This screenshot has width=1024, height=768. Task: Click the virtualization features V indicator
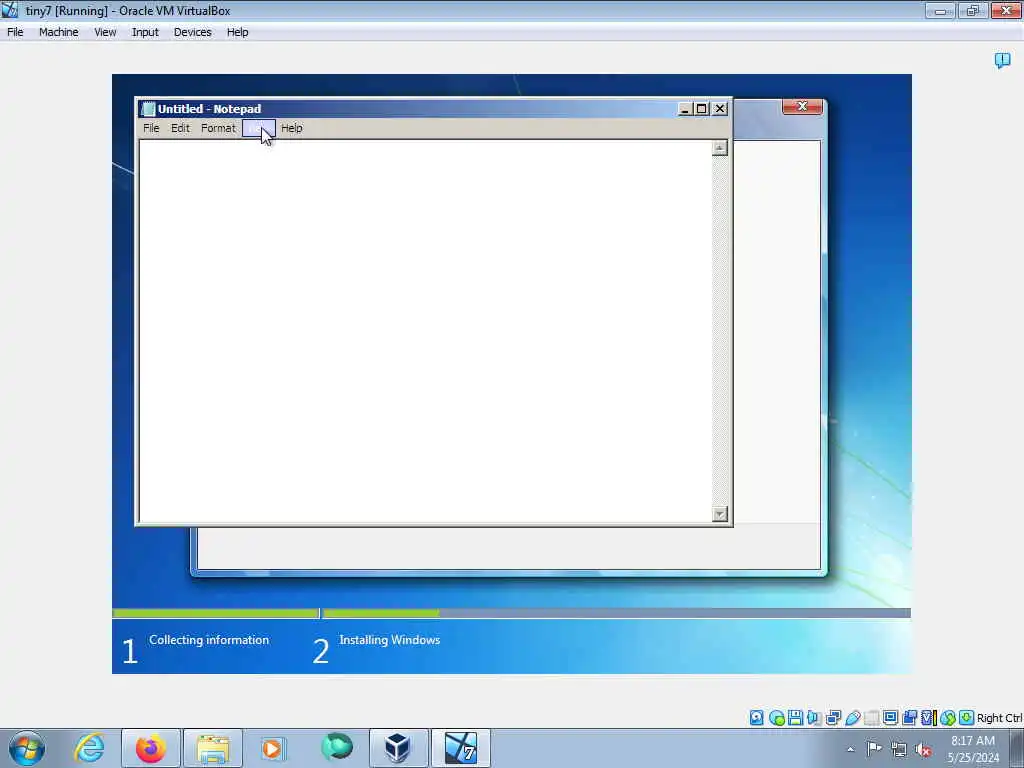[x=928, y=718]
